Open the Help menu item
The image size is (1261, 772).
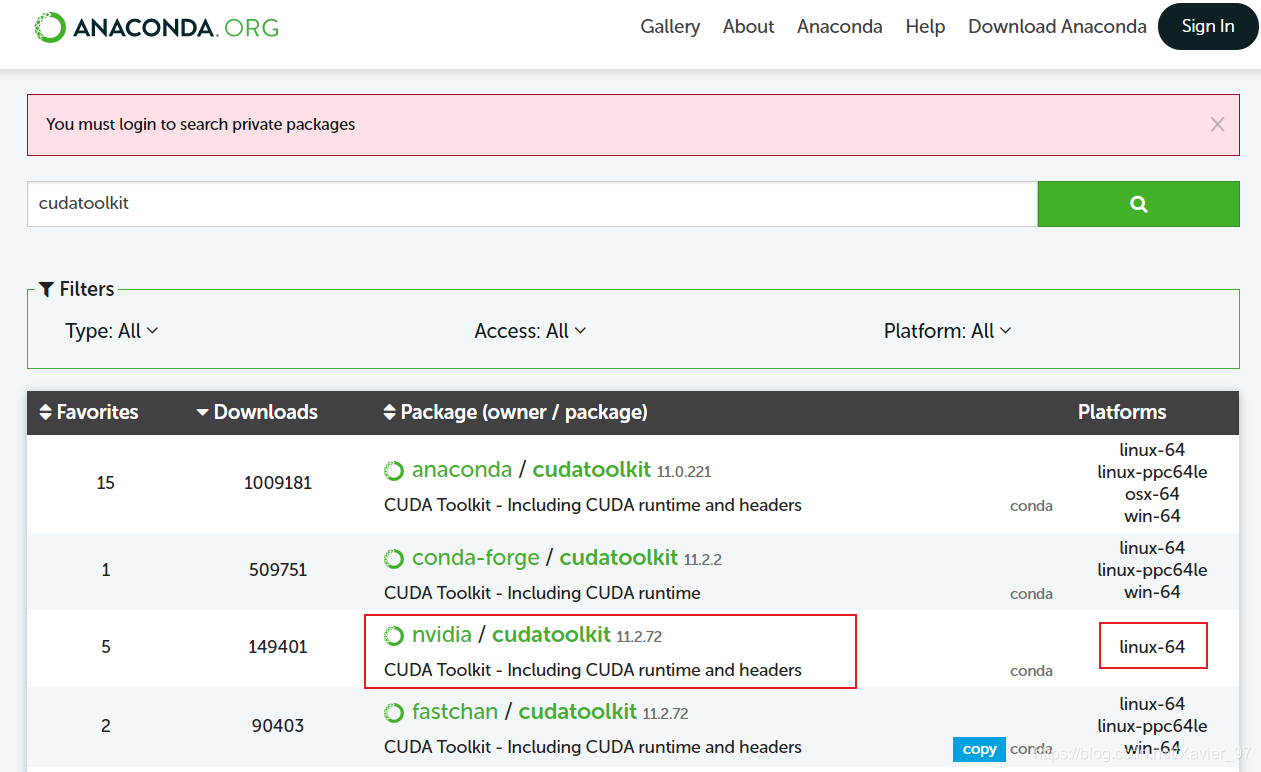point(925,27)
